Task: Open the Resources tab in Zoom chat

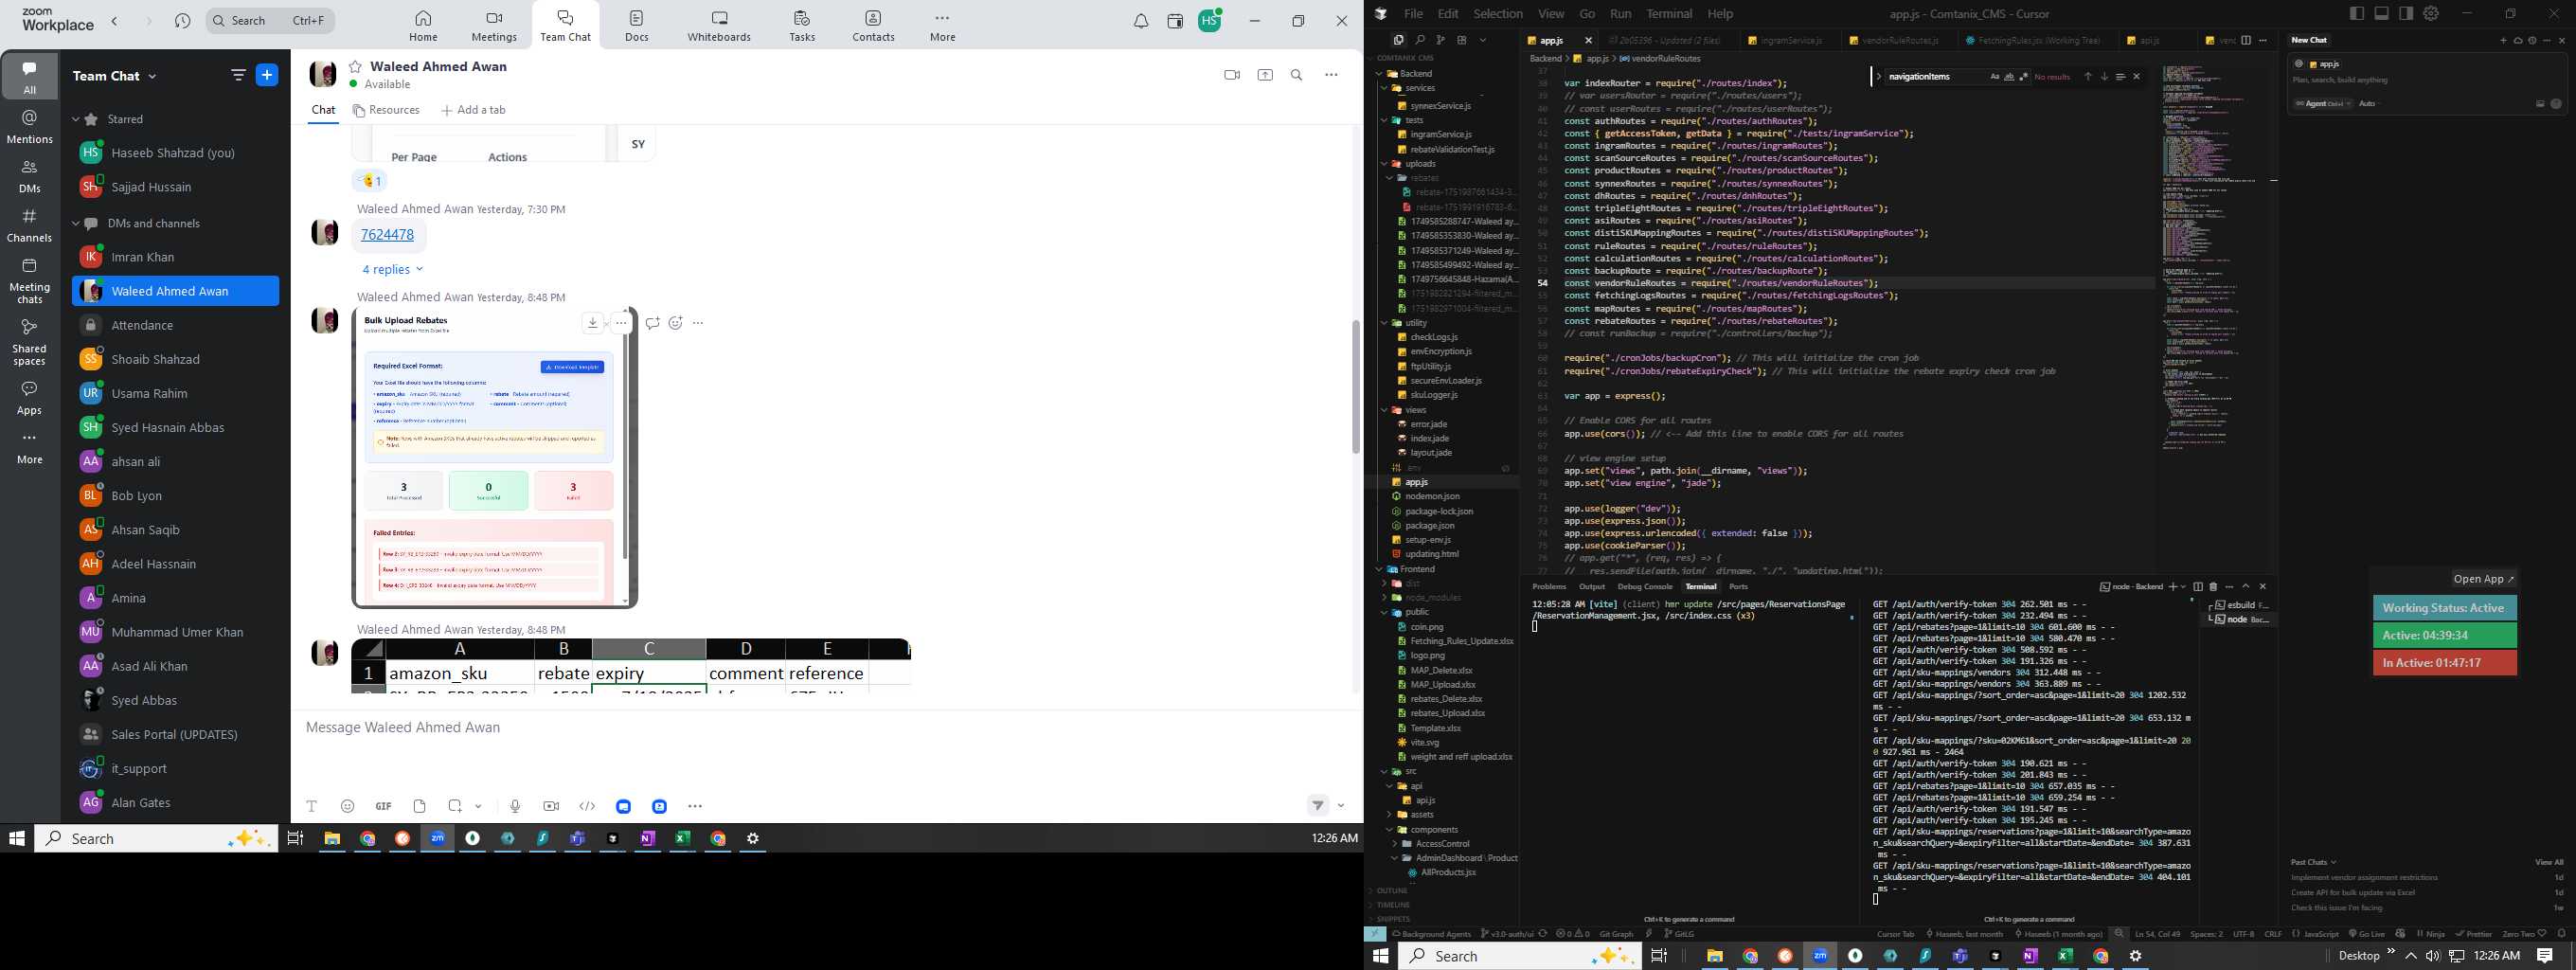Action: [x=386, y=111]
